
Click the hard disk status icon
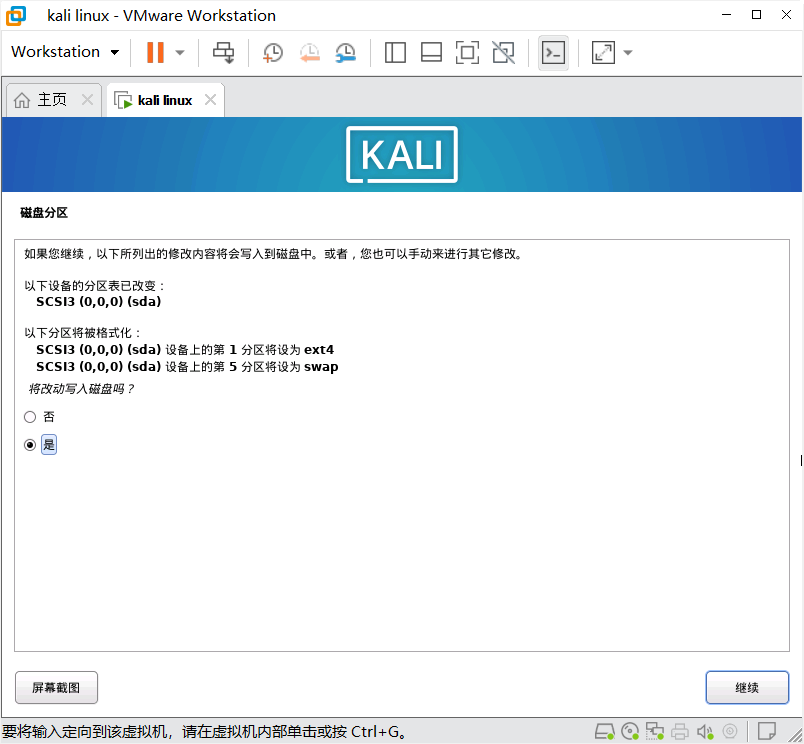605,731
